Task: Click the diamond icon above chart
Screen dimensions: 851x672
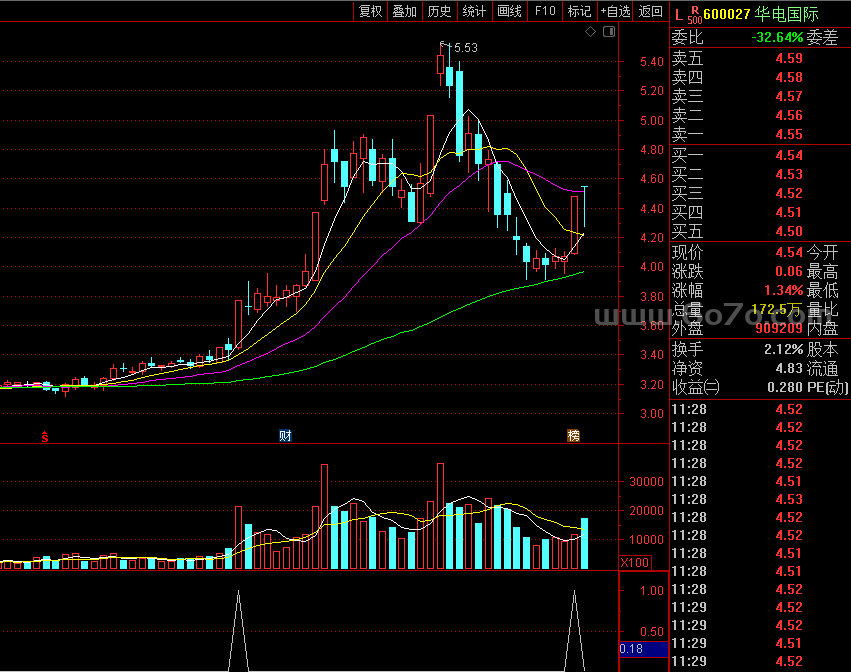Action: [x=590, y=32]
